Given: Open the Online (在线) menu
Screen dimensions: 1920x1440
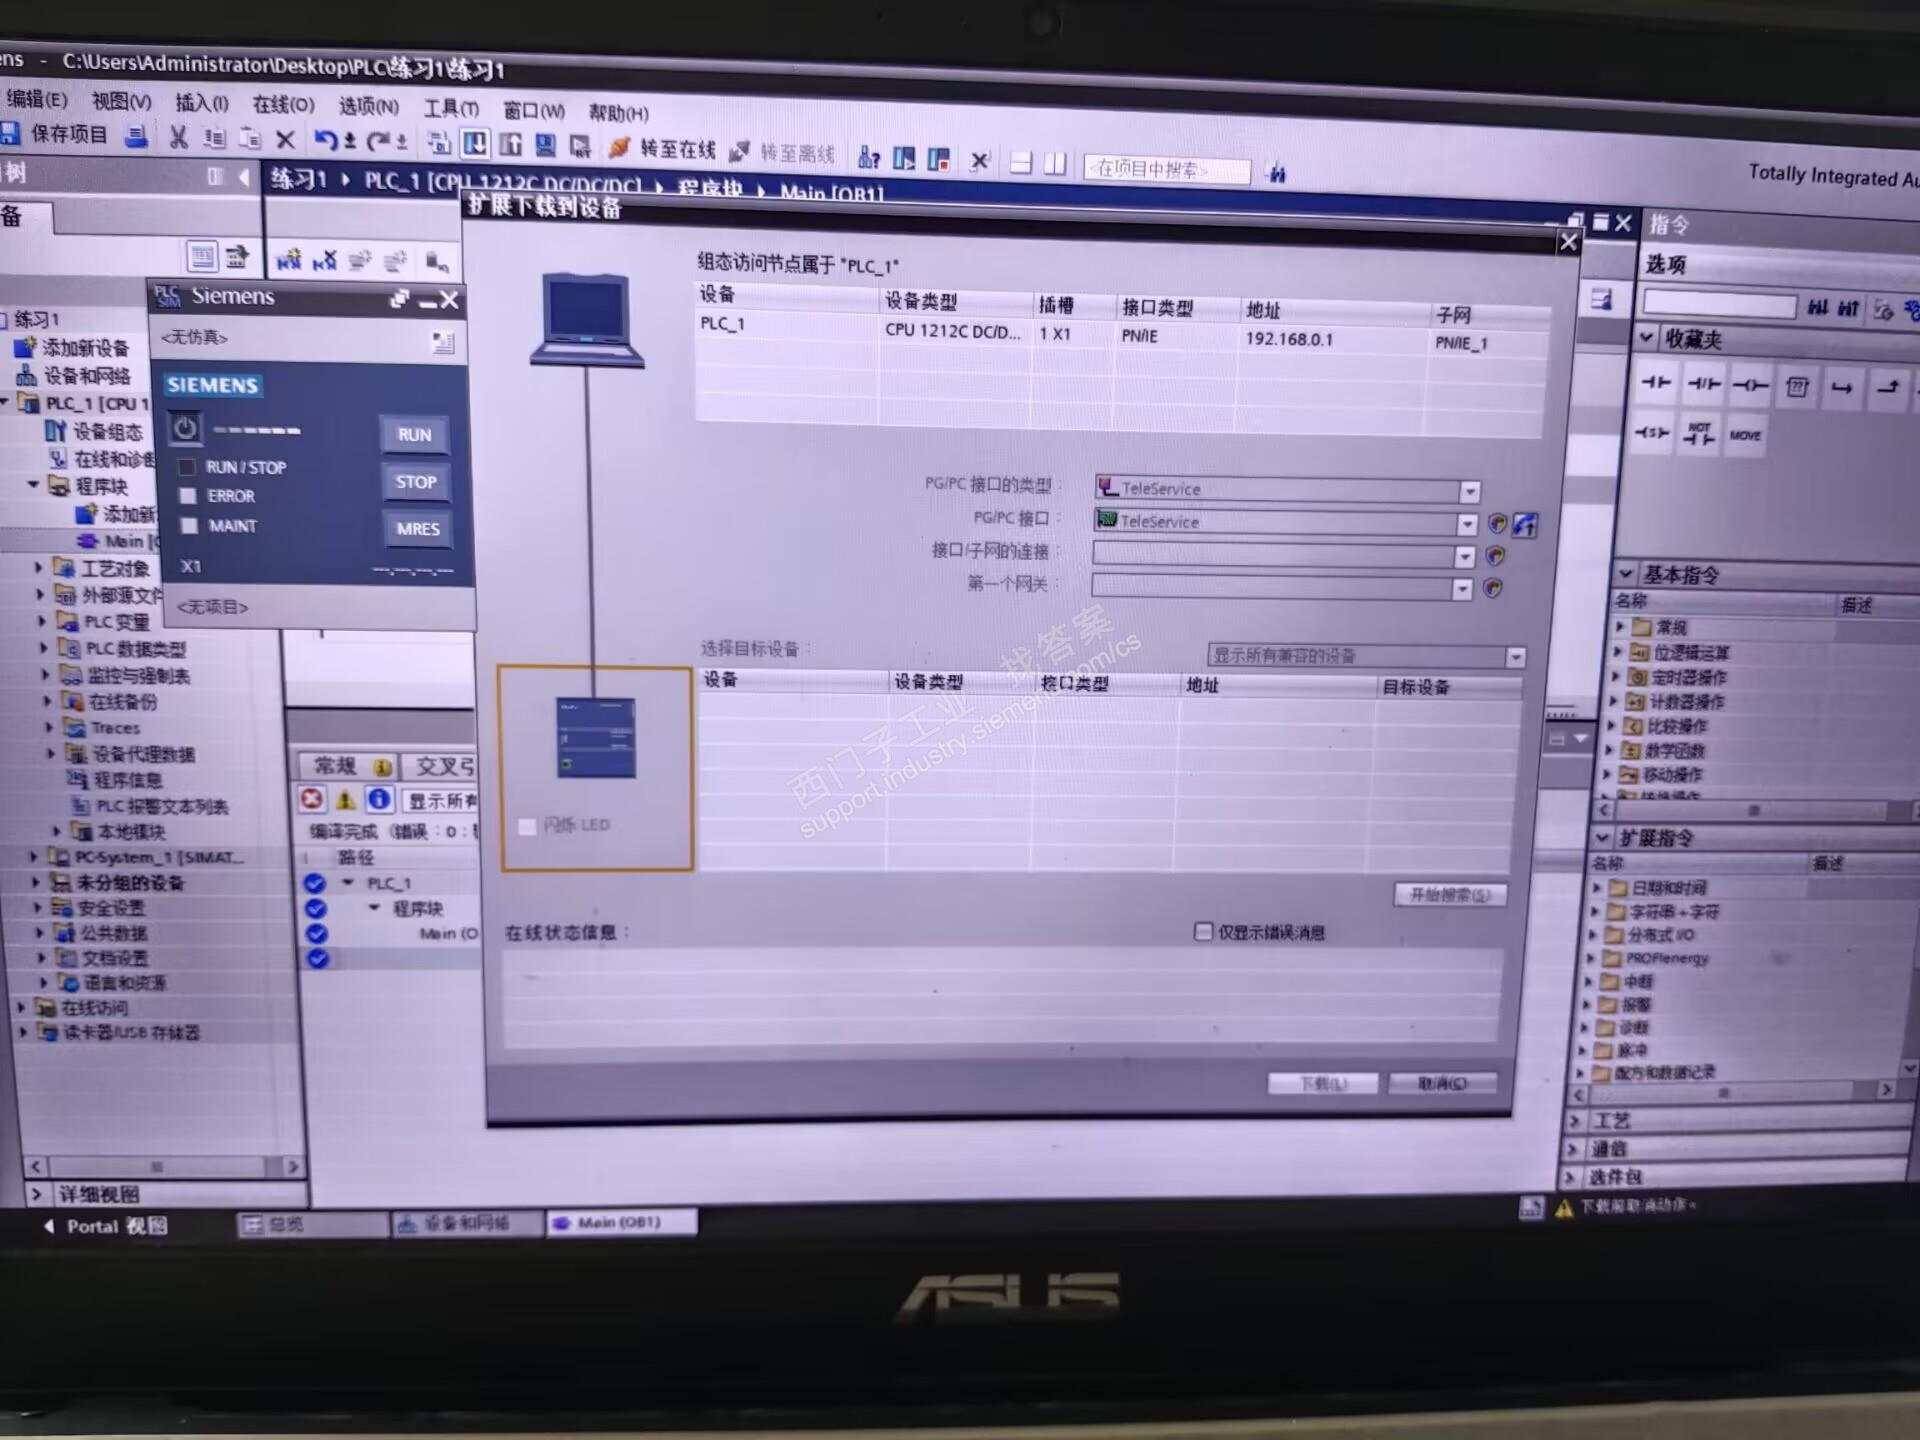Looking at the screenshot, I should click(x=283, y=104).
